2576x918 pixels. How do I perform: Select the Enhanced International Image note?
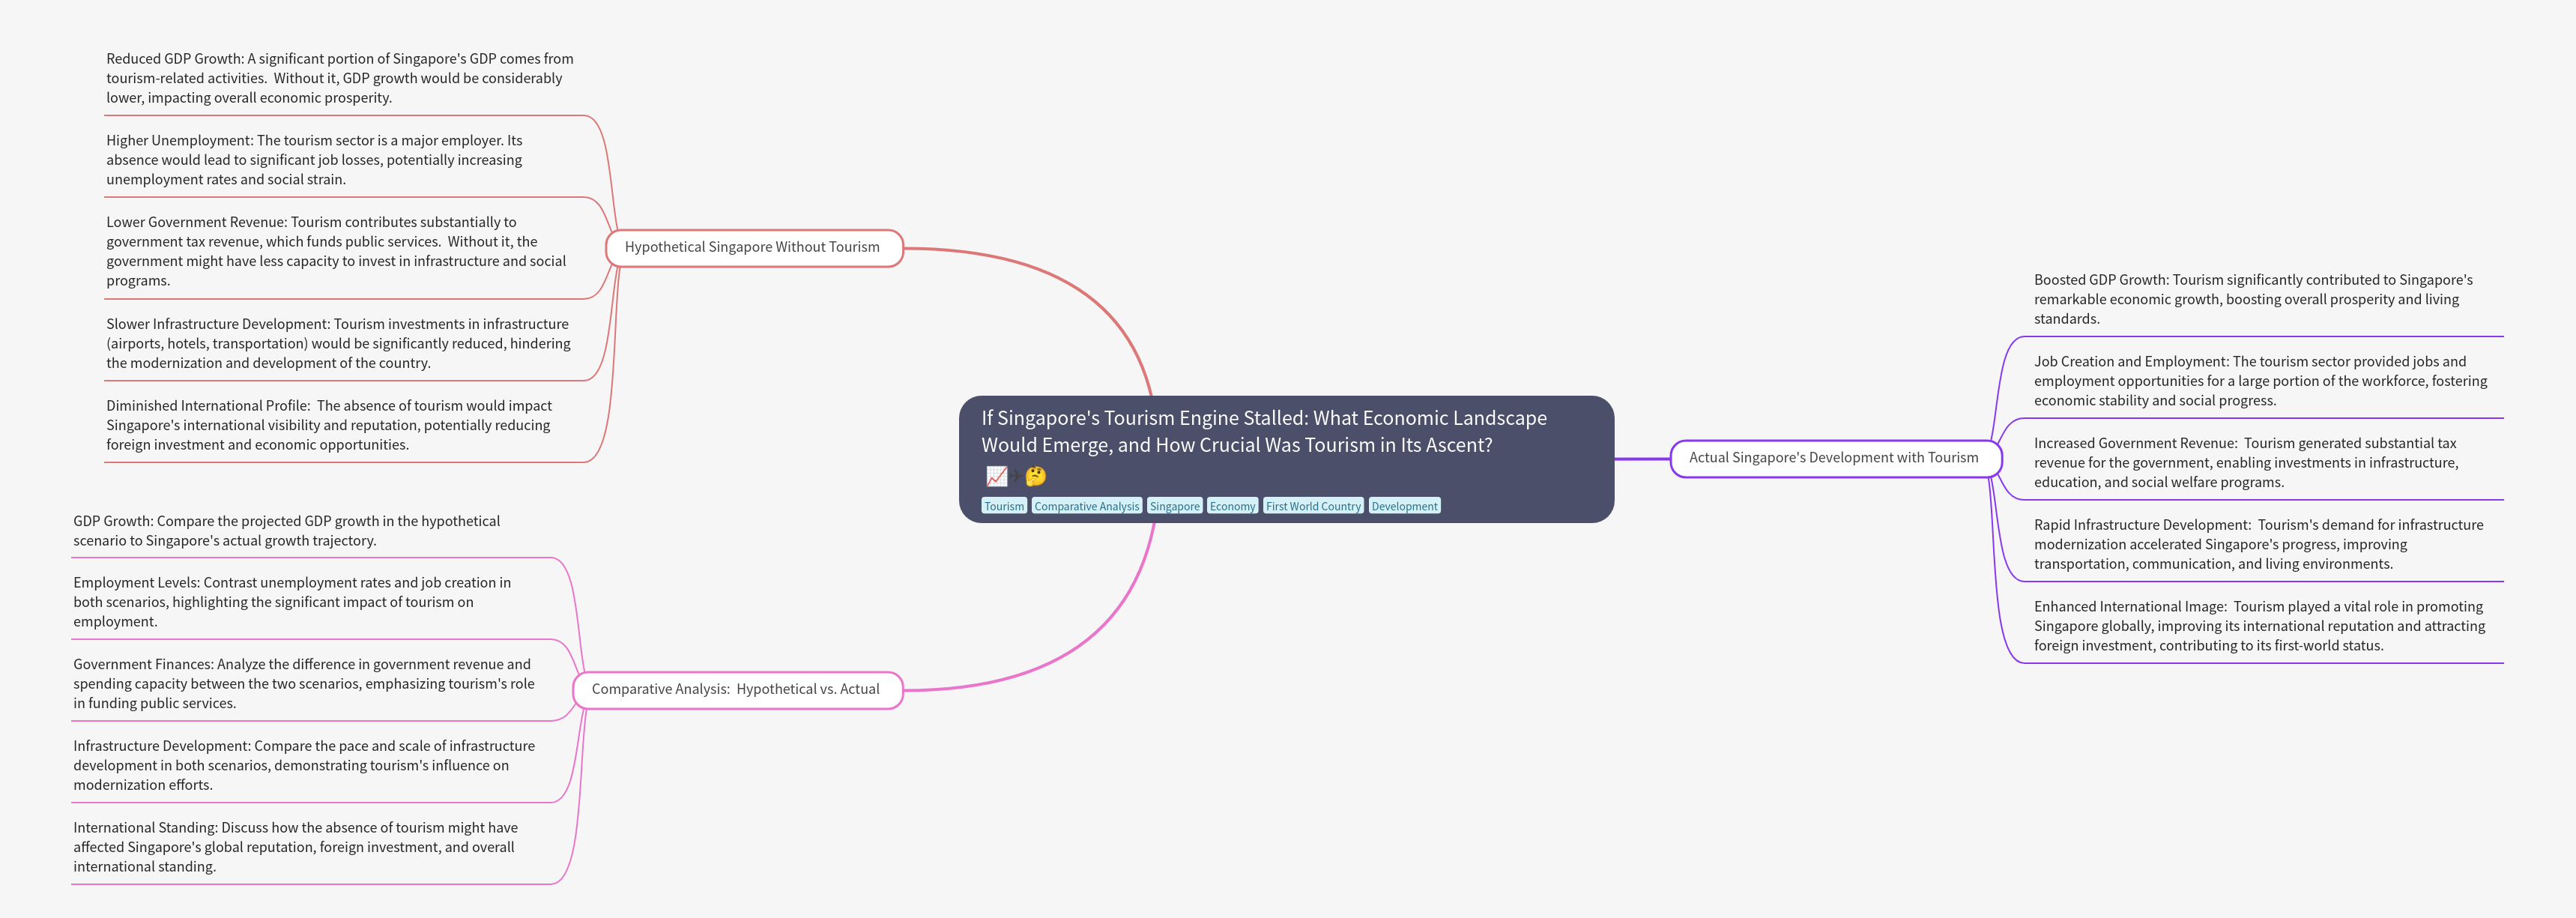pyautogui.click(x=2258, y=626)
